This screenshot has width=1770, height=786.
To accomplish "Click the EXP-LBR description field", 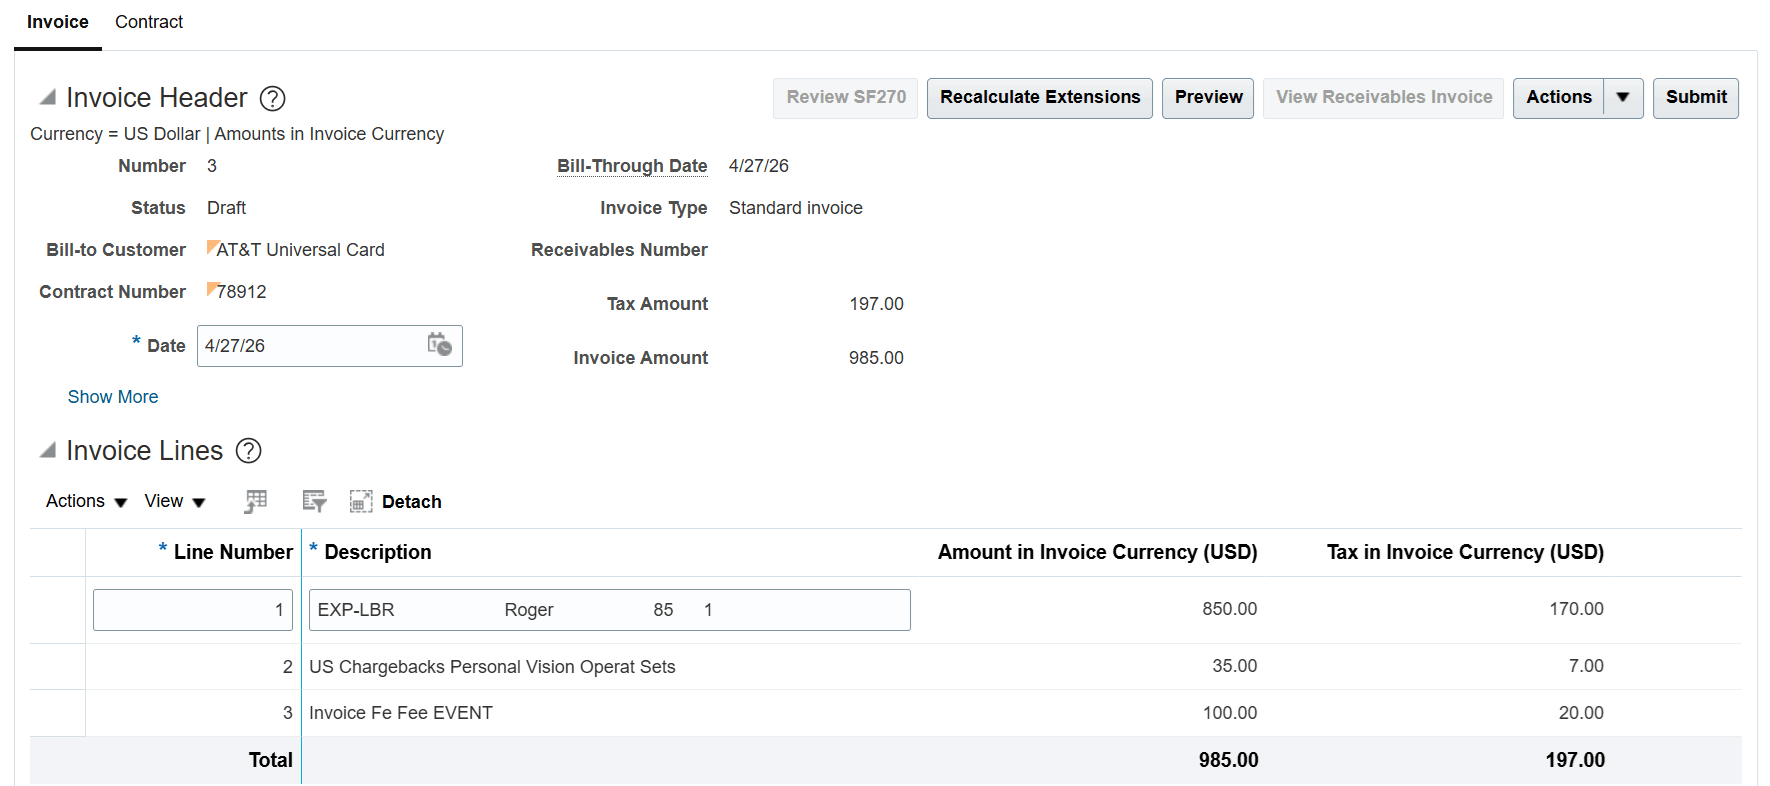I will click(x=610, y=610).
